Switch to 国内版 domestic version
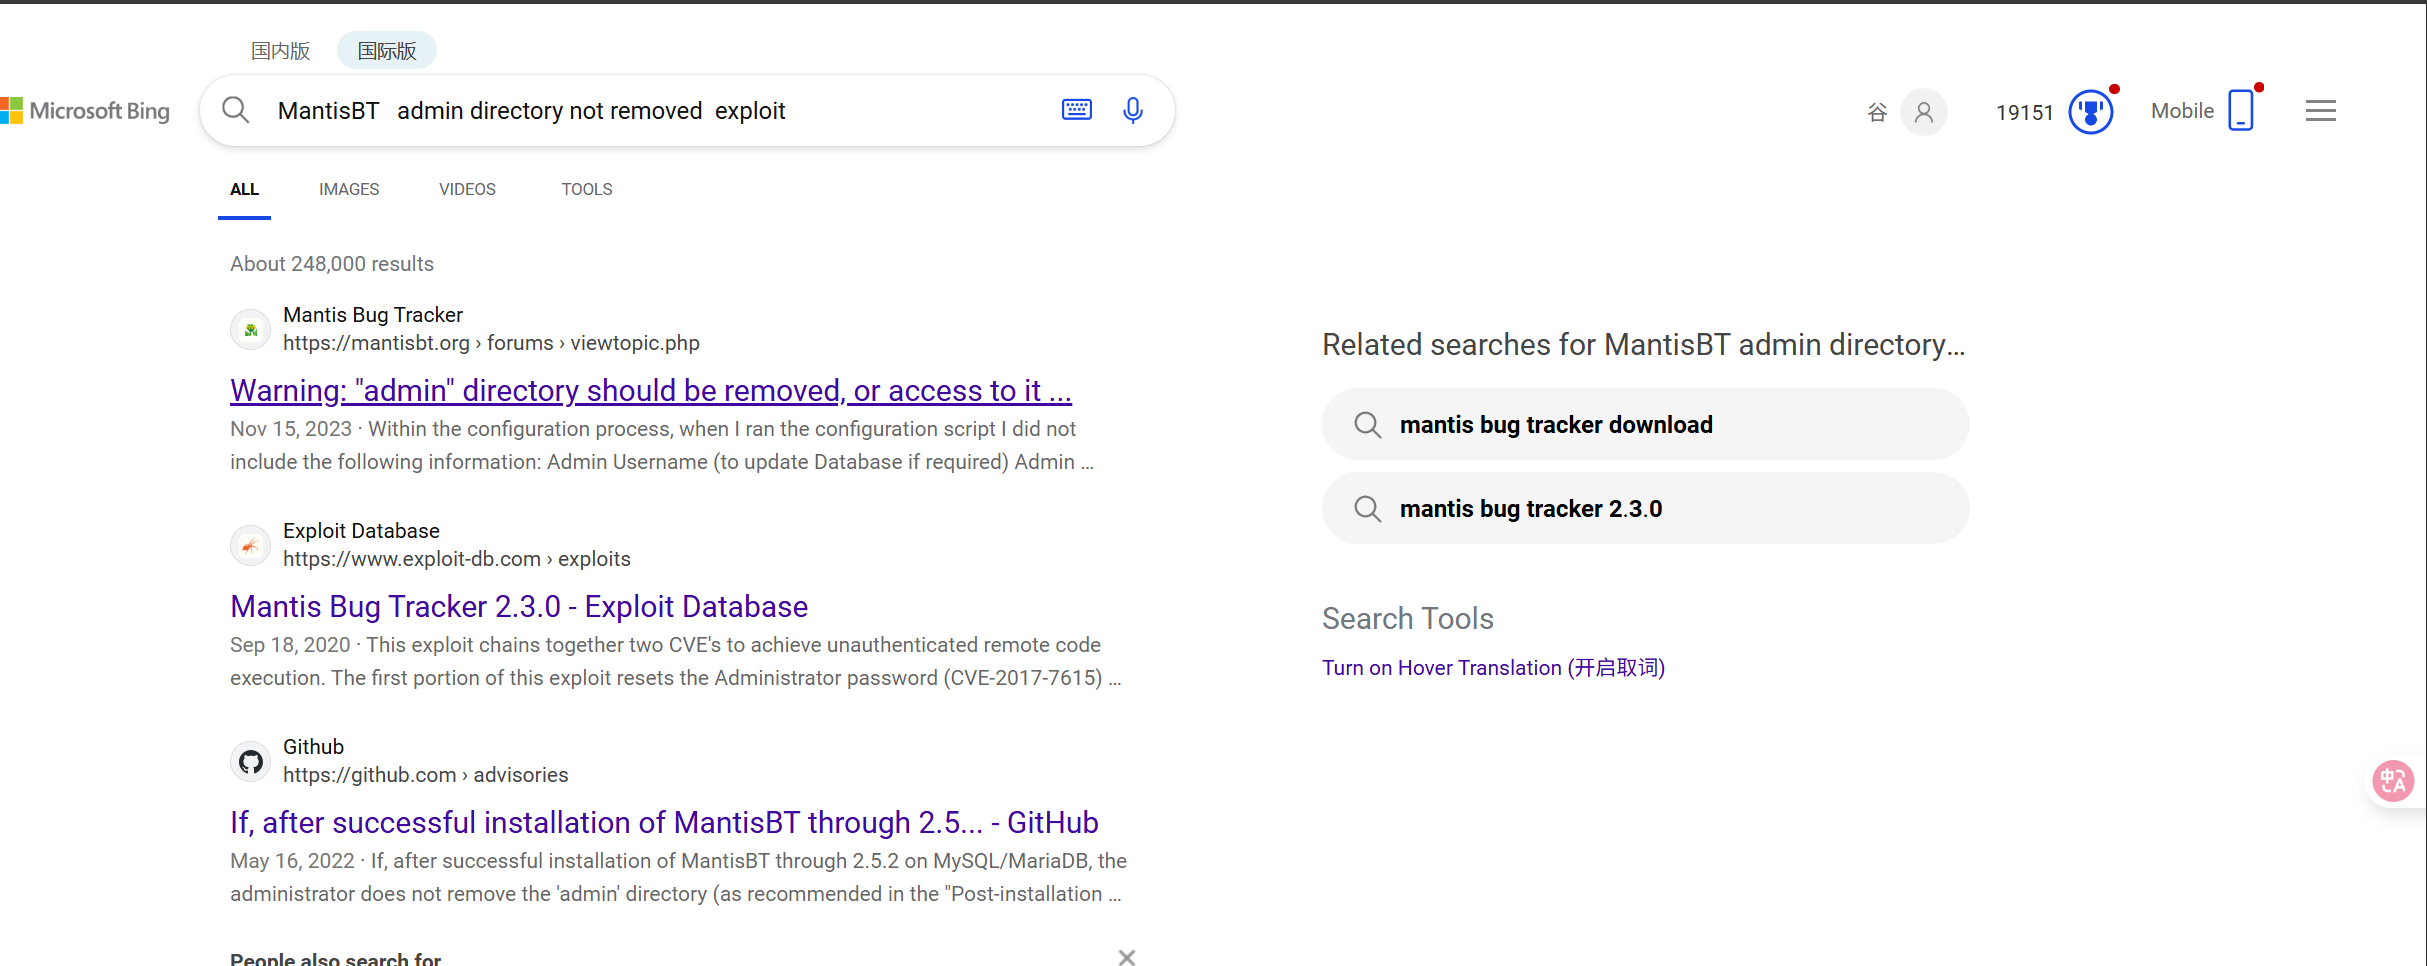Image resolution: width=2427 pixels, height=966 pixels. (x=281, y=50)
